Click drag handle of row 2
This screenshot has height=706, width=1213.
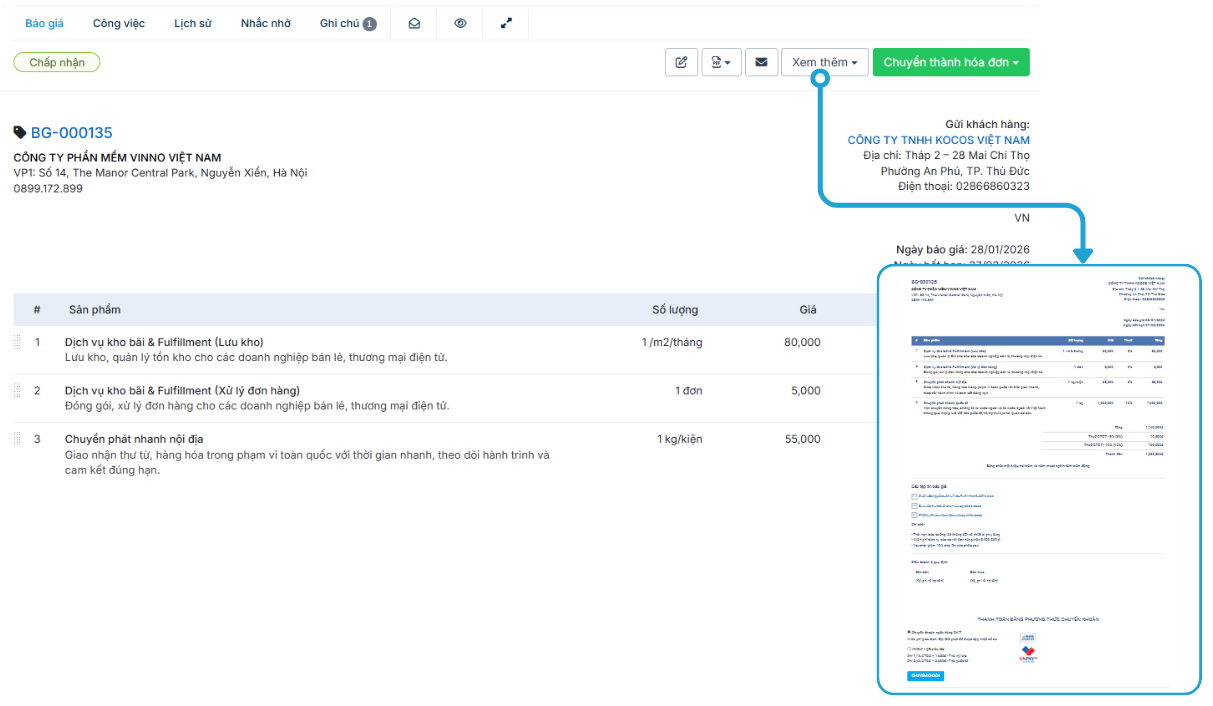17,390
